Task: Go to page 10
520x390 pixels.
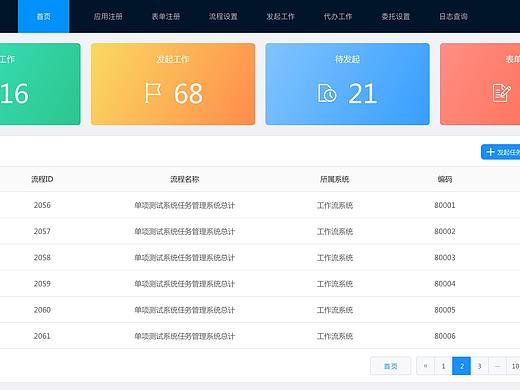Action: (513, 366)
